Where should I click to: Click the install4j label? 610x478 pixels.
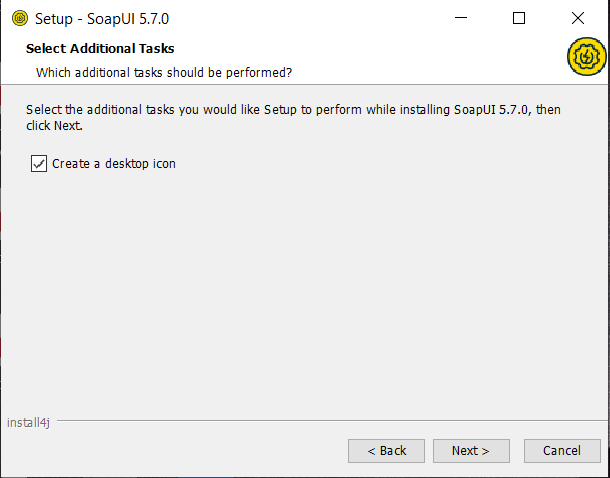(x=28, y=422)
